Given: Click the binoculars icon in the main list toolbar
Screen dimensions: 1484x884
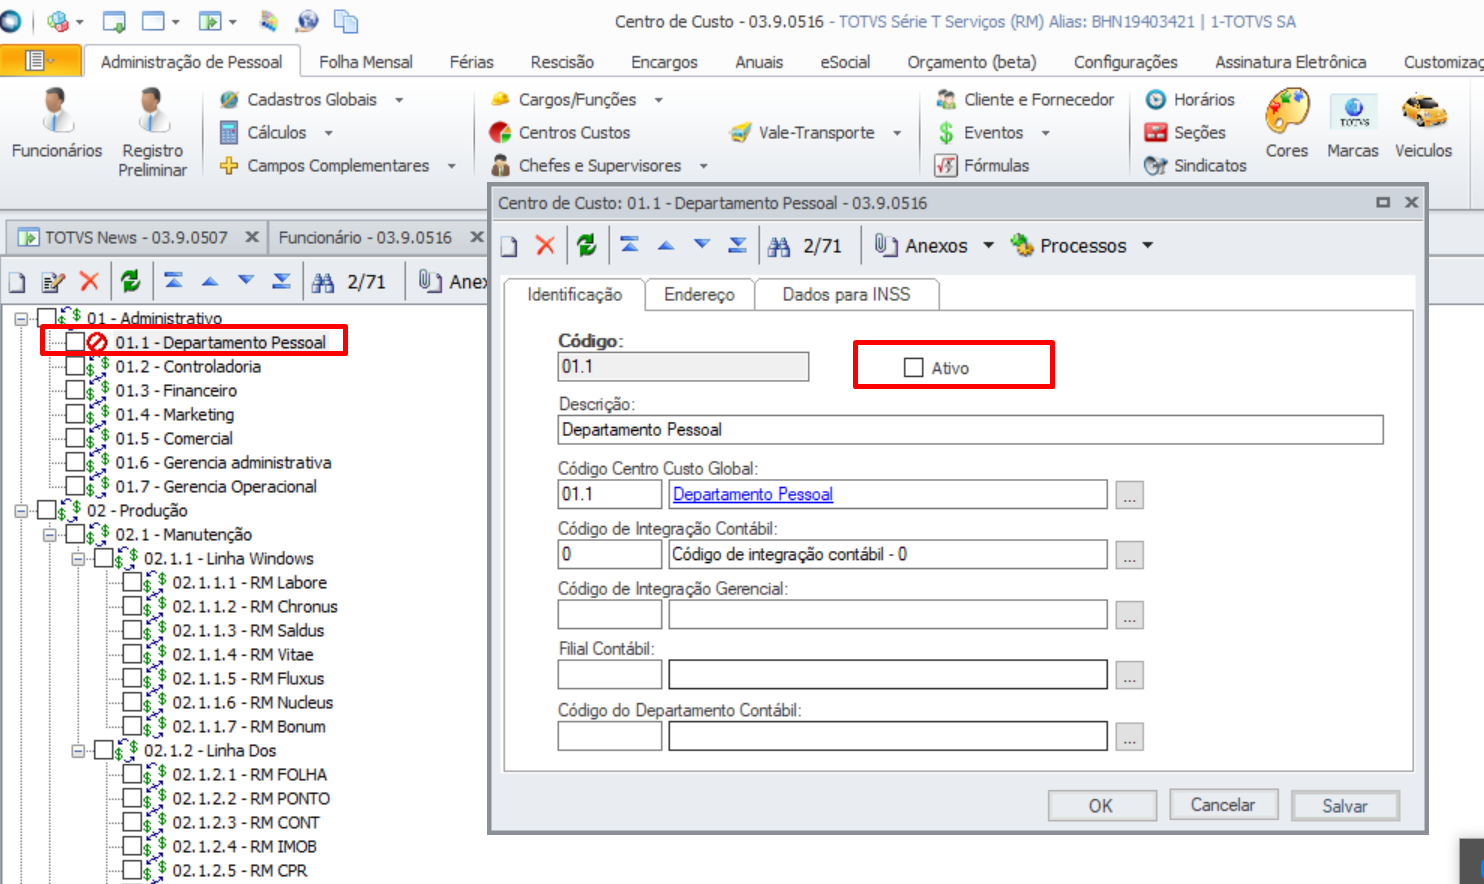Looking at the screenshot, I should point(323,283).
